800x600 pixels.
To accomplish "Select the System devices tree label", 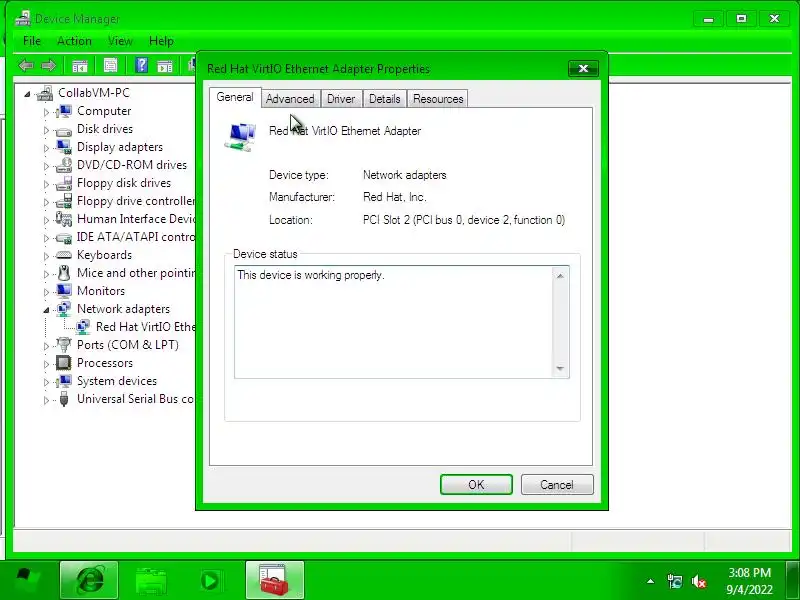I will 117,381.
